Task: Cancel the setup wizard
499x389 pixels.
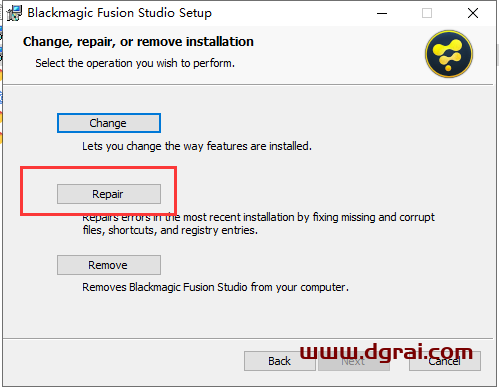Action: (445, 361)
